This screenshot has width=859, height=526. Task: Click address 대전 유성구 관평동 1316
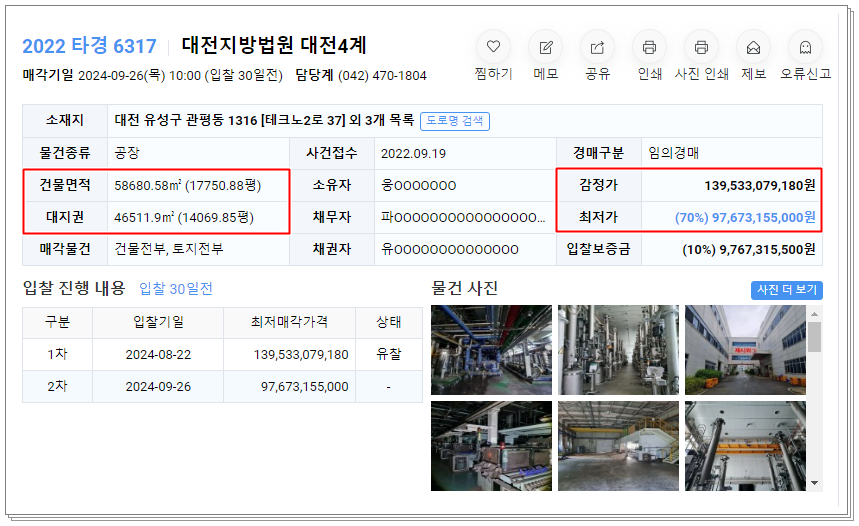[186, 121]
